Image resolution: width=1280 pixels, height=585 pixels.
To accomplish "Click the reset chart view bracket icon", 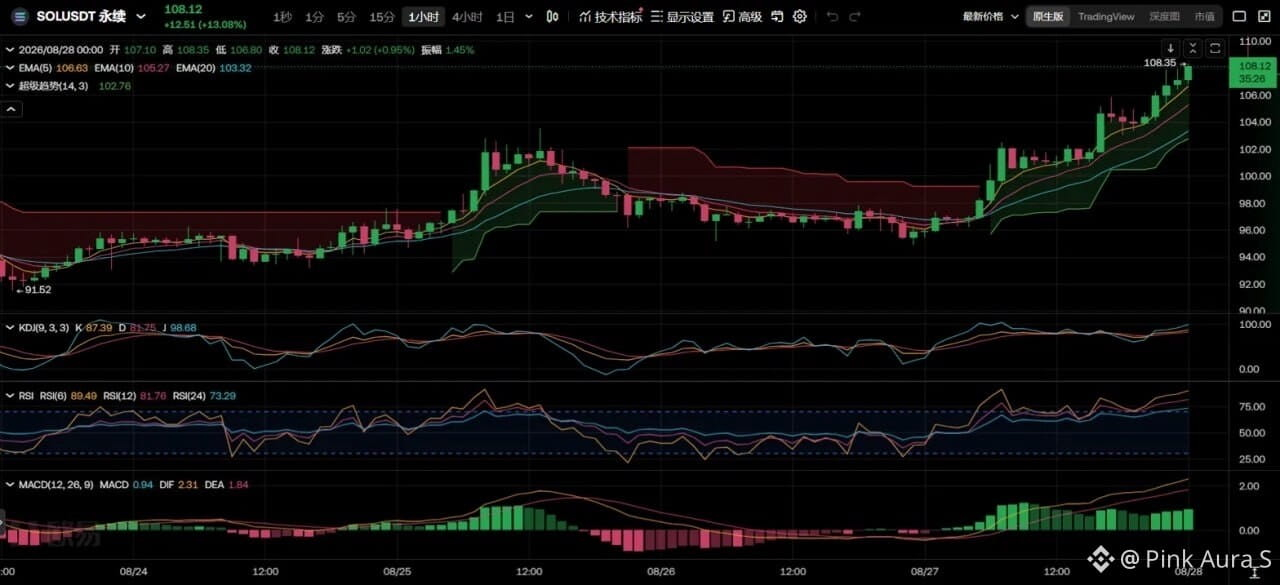I will pos(1215,48).
